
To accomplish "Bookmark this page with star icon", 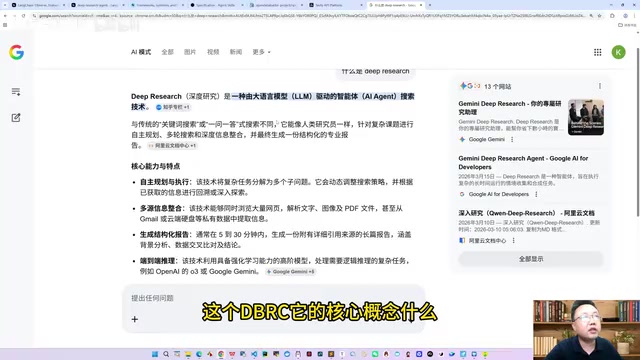I will [x=600, y=16].
